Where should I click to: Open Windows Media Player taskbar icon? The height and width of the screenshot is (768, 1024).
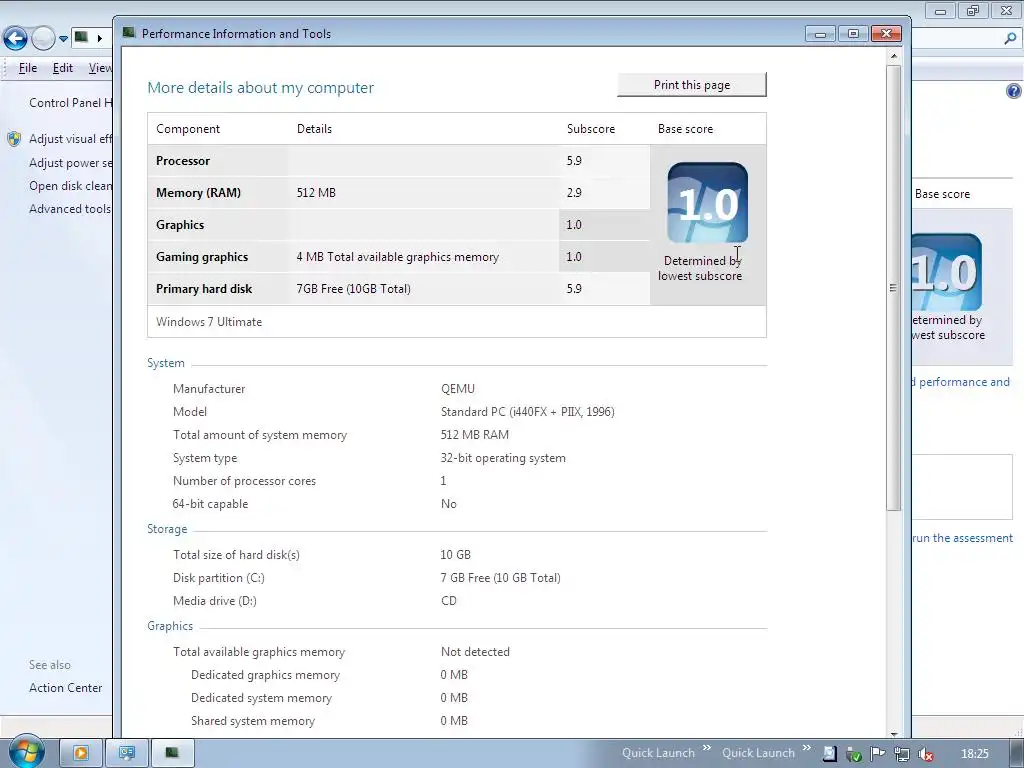(81, 753)
